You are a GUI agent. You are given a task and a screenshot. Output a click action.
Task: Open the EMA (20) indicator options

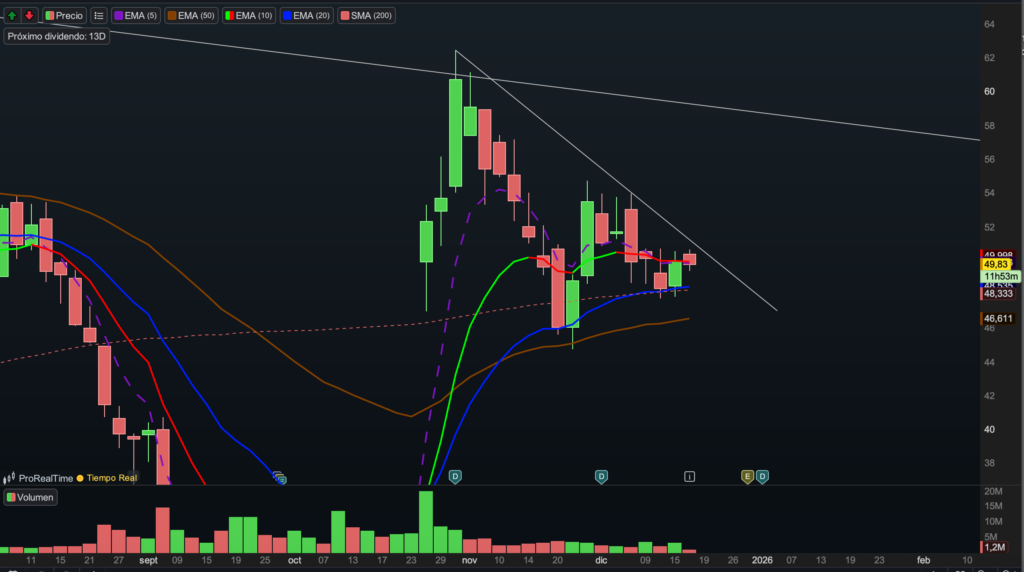[308, 16]
